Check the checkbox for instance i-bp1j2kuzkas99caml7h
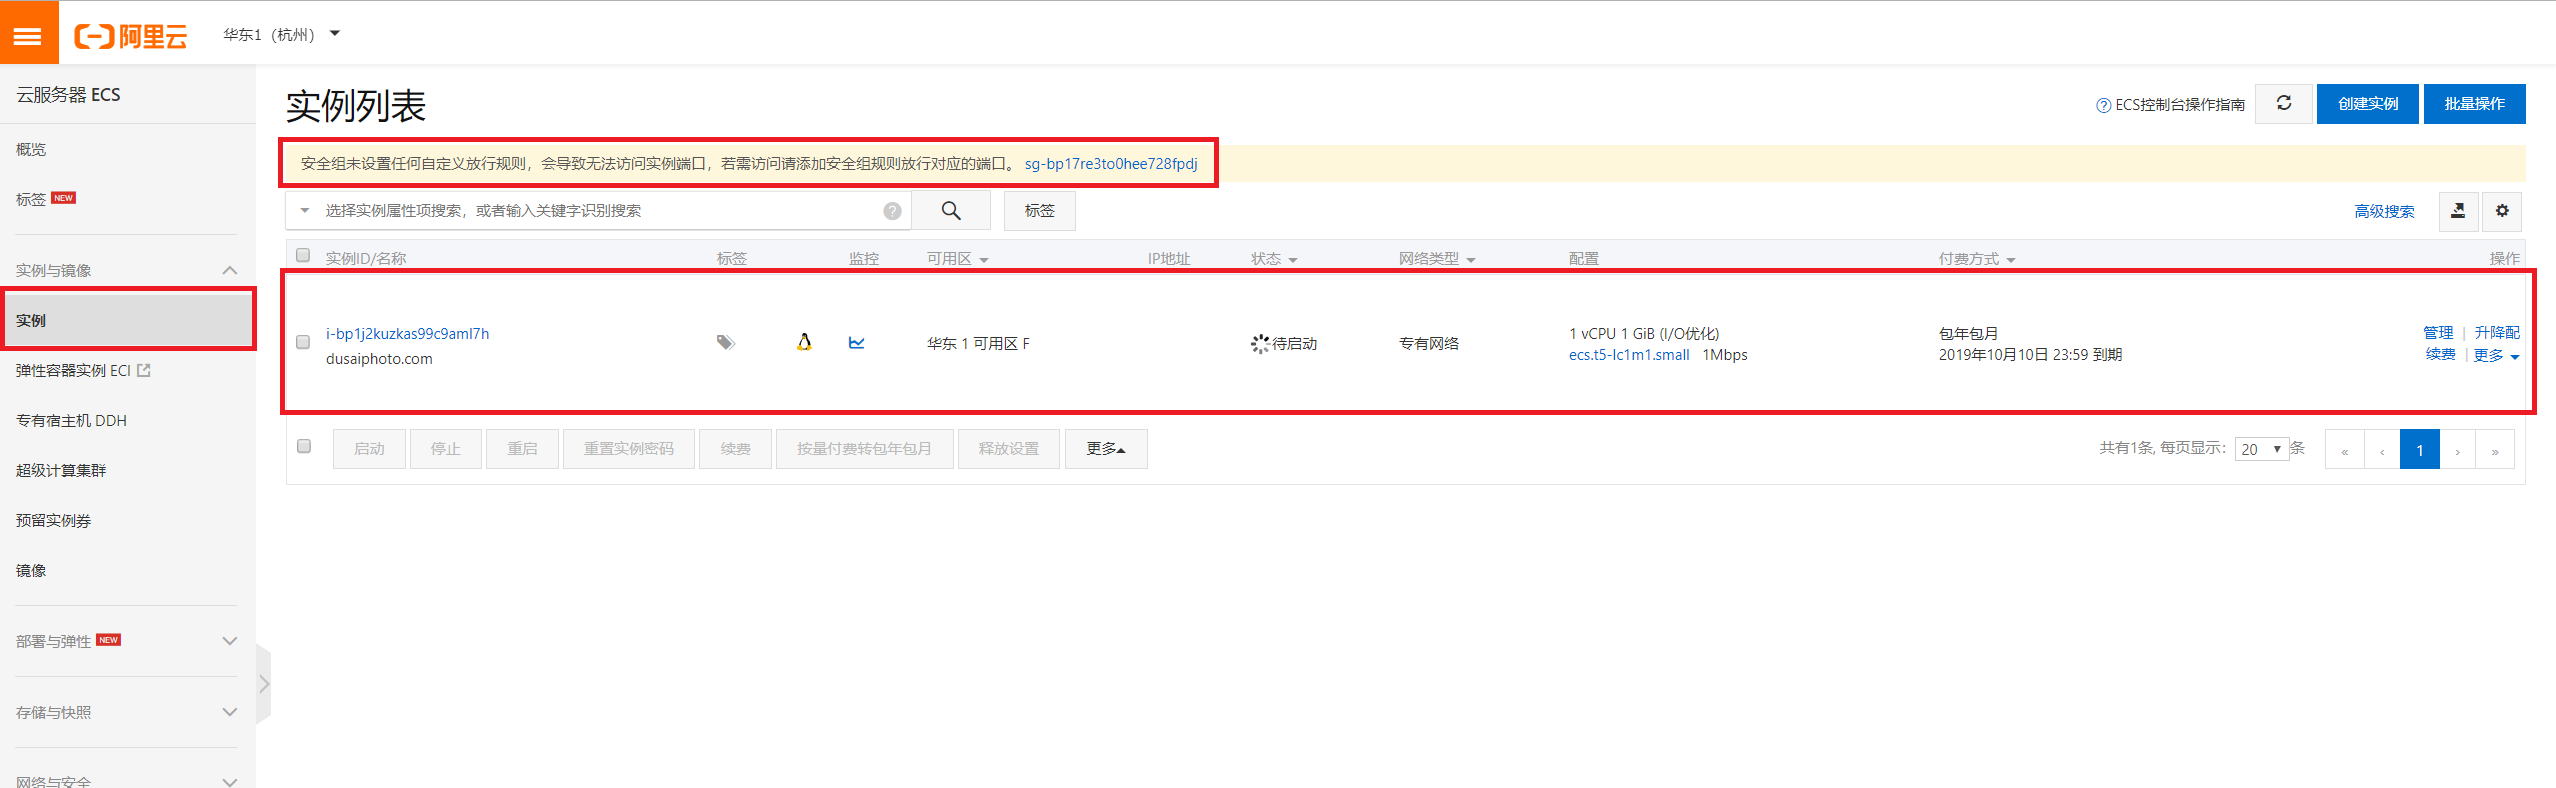This screenshot has height=788, width=2556. (x=303, y=342)
